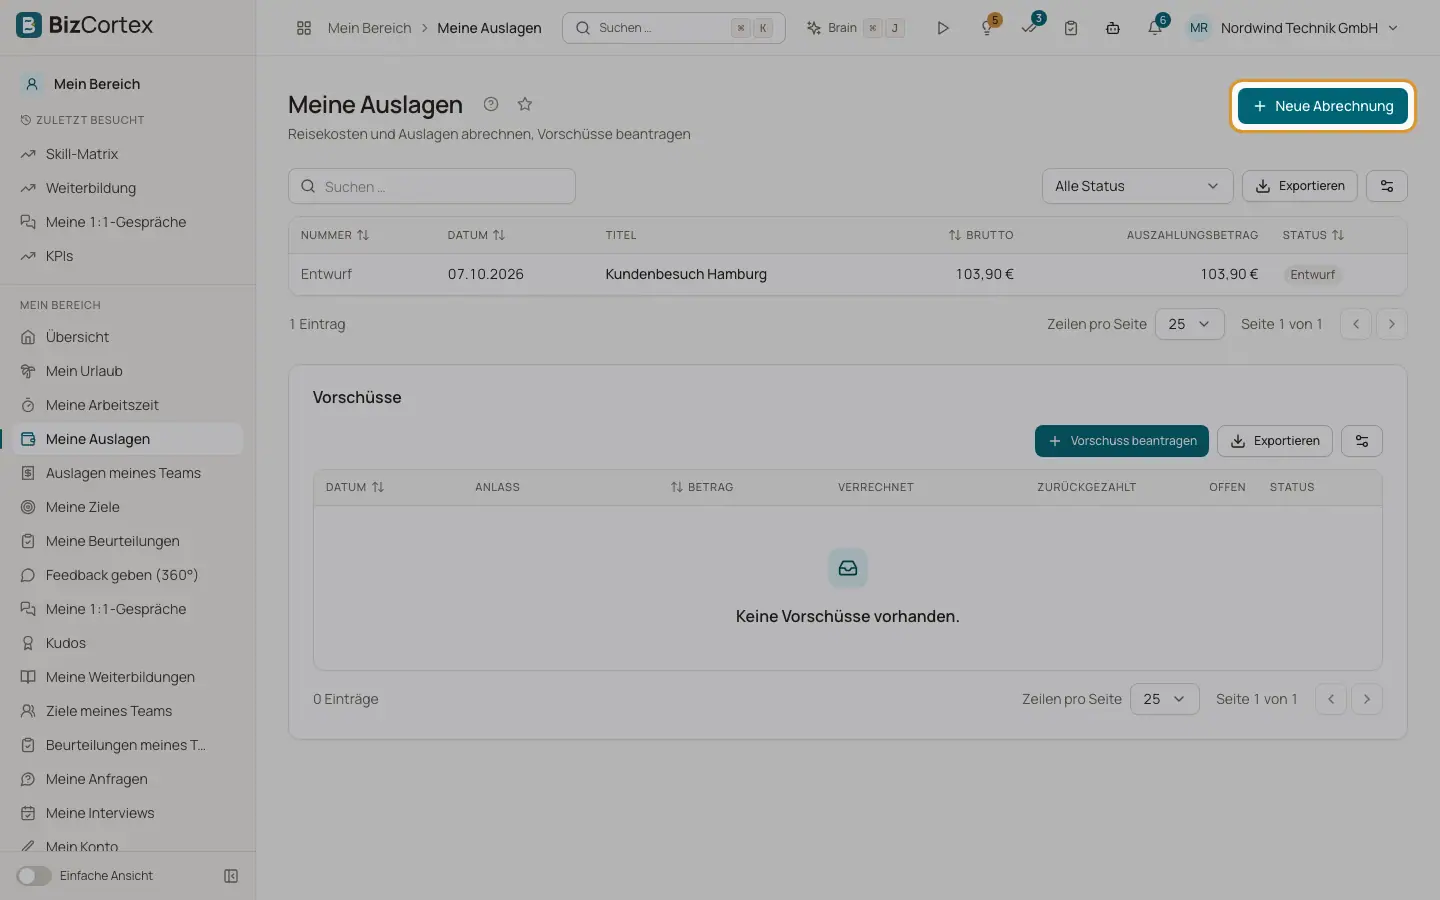This screenshot has height=900, width=1440.
Task: Open the lightbulb tips icon
Action: pos(988,28)
